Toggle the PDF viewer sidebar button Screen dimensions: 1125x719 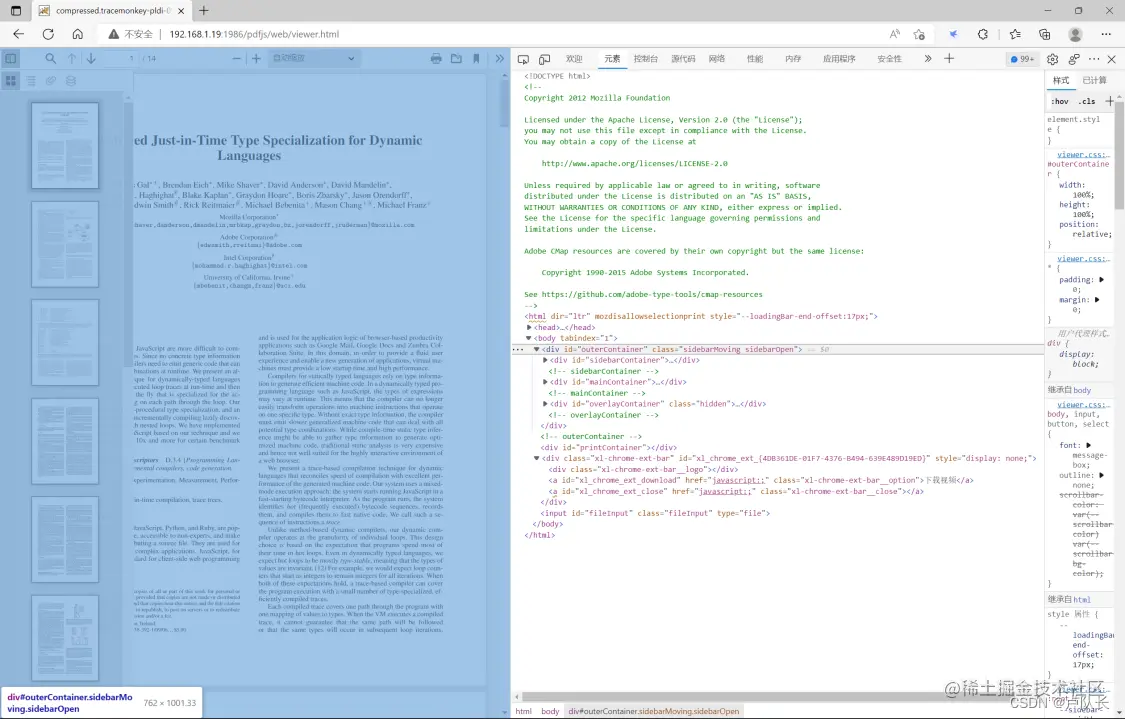(x=11, y=58)
